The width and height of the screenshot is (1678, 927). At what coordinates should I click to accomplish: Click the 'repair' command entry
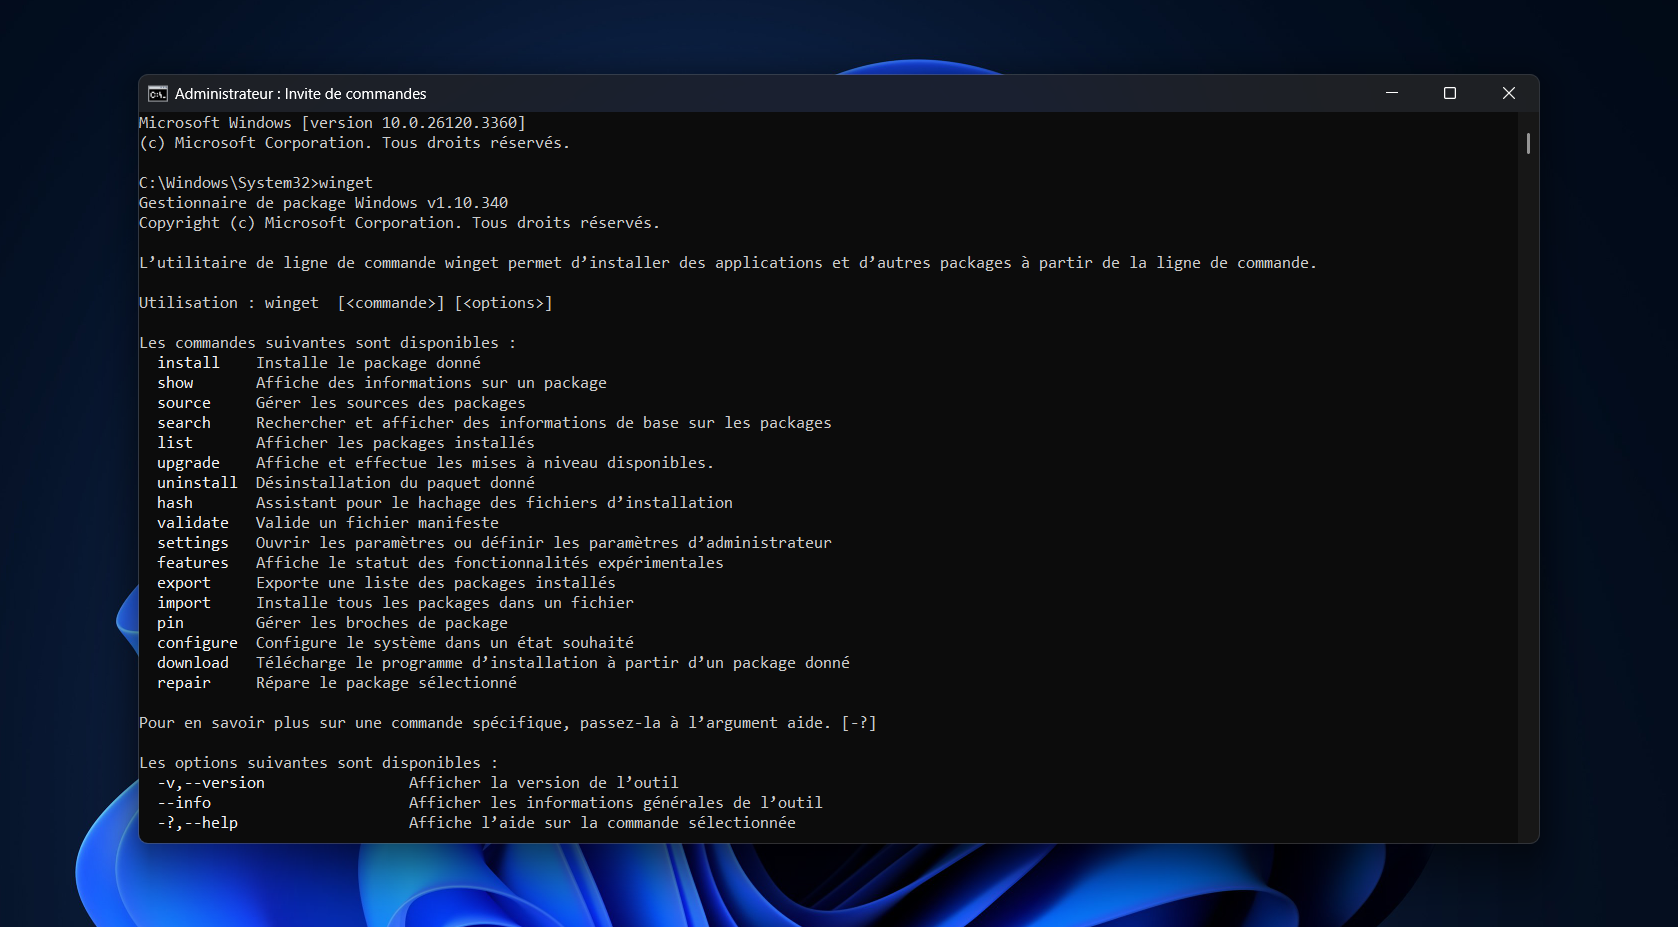[184, 683]
